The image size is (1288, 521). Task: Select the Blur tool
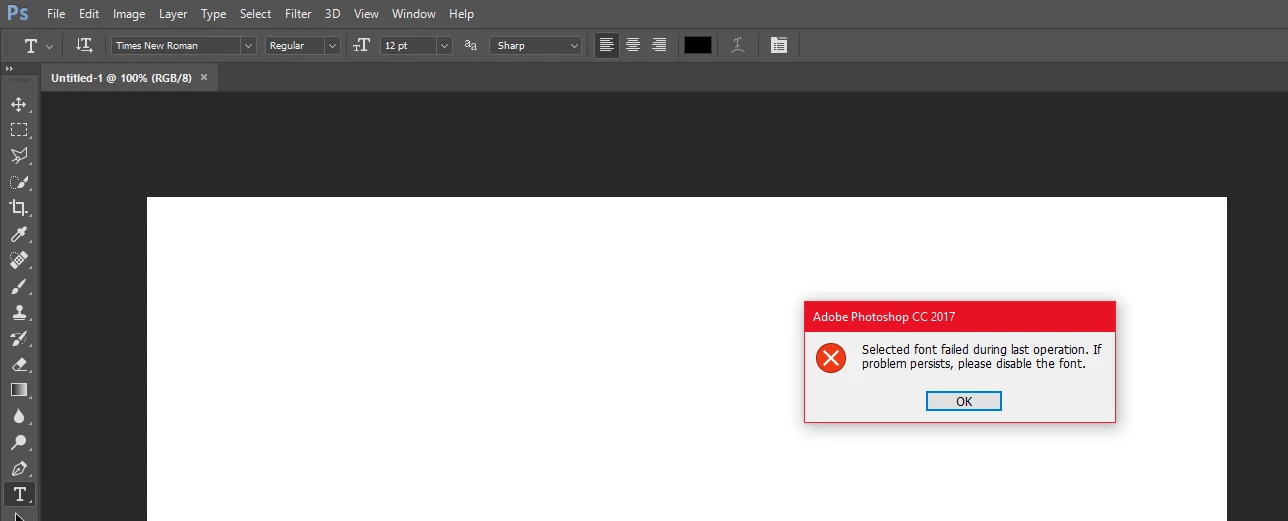18,416
